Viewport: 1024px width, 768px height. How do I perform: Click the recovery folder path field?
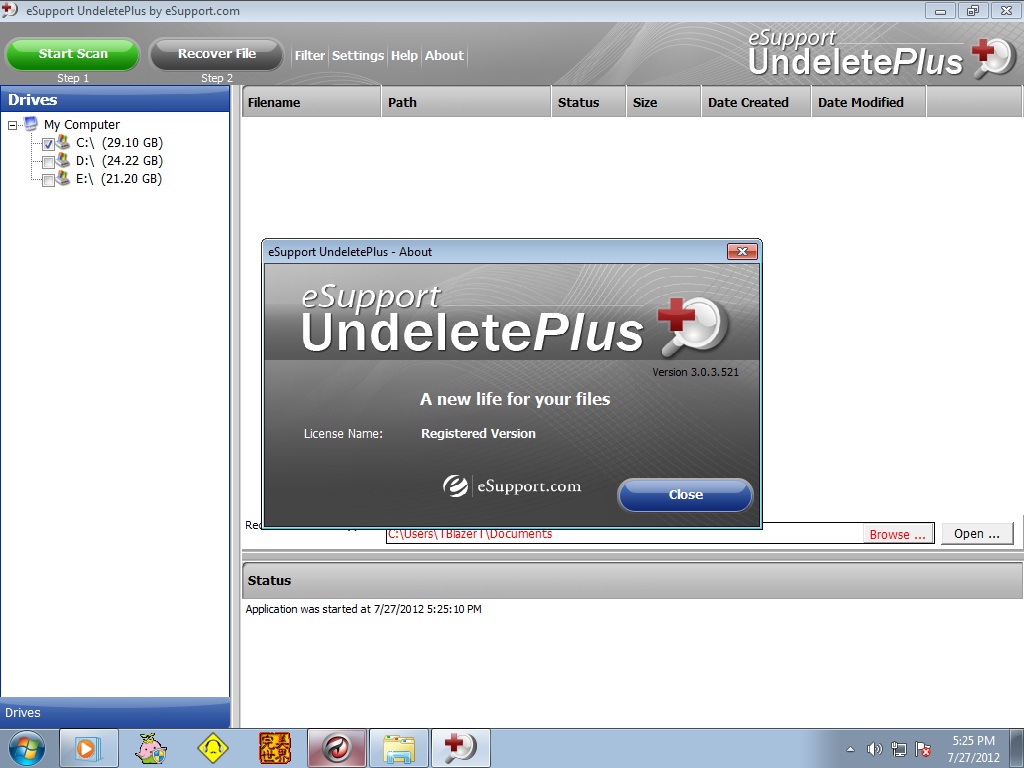pyautogui.click(x=624, y=534)
